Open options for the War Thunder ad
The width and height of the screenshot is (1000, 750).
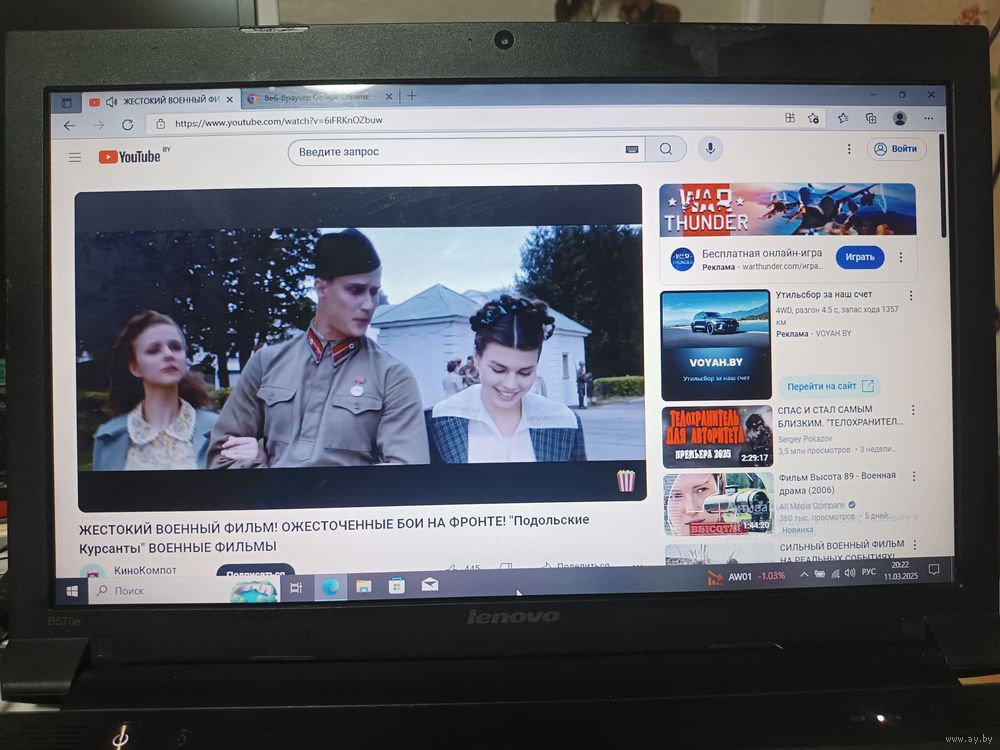(x=901, y=257)
